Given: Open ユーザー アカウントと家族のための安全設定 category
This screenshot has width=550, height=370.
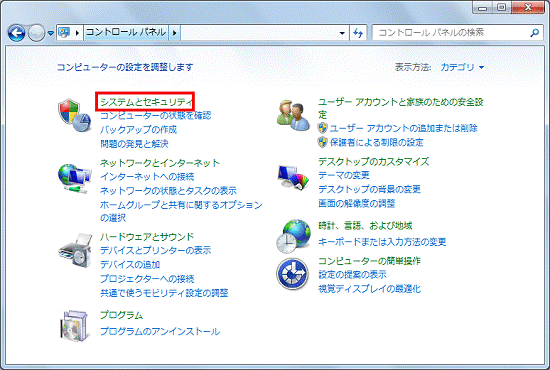Looking at the screenshot, I should [401, 108].
